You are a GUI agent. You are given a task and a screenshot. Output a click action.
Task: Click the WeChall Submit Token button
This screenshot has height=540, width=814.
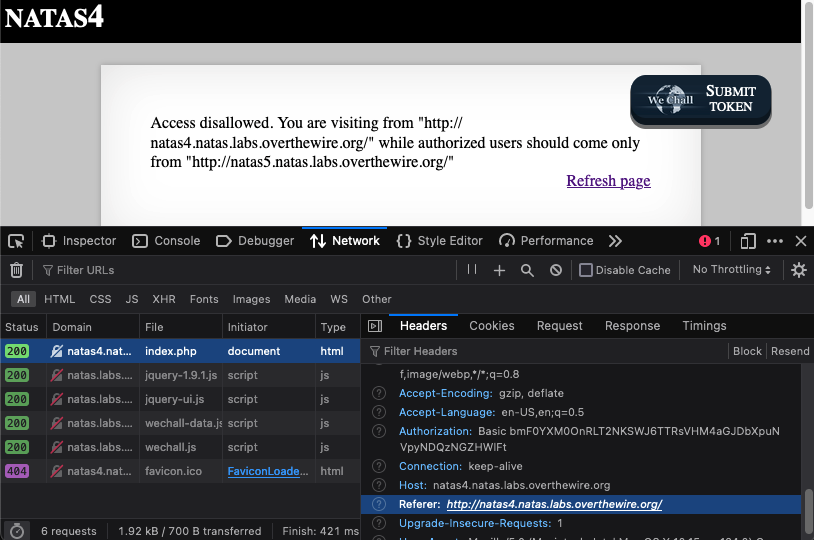701,100
